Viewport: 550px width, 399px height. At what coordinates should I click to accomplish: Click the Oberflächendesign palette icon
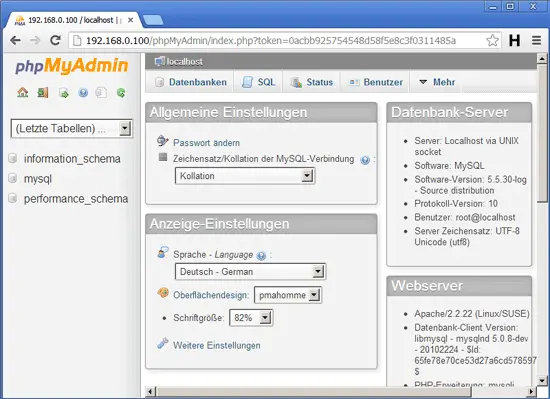pos(163,293)
